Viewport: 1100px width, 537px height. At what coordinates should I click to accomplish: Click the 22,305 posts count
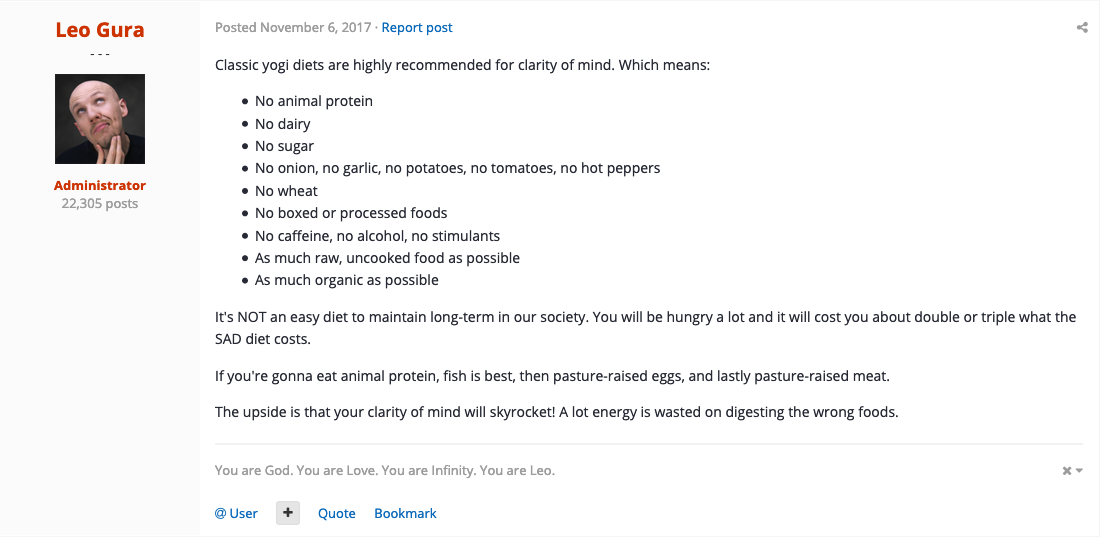click(x=100, y=203)
